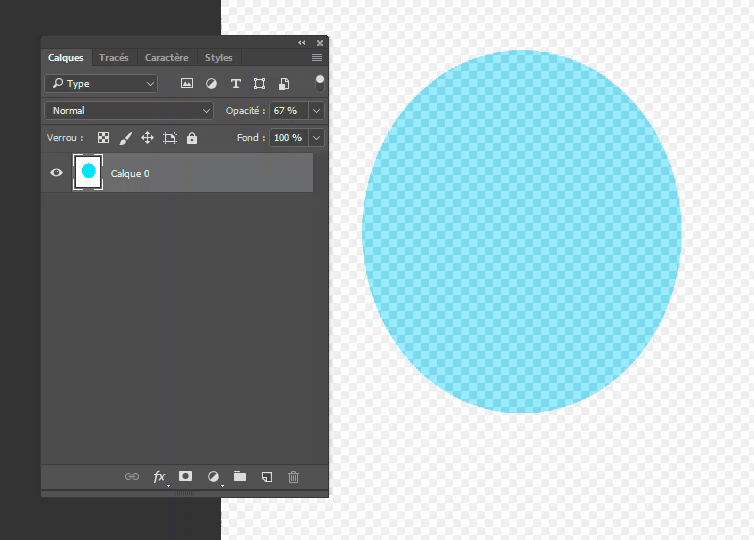The image size is (754, 540).
Task: Expand the Opacité slider arrow
Action: coord(316,111)
